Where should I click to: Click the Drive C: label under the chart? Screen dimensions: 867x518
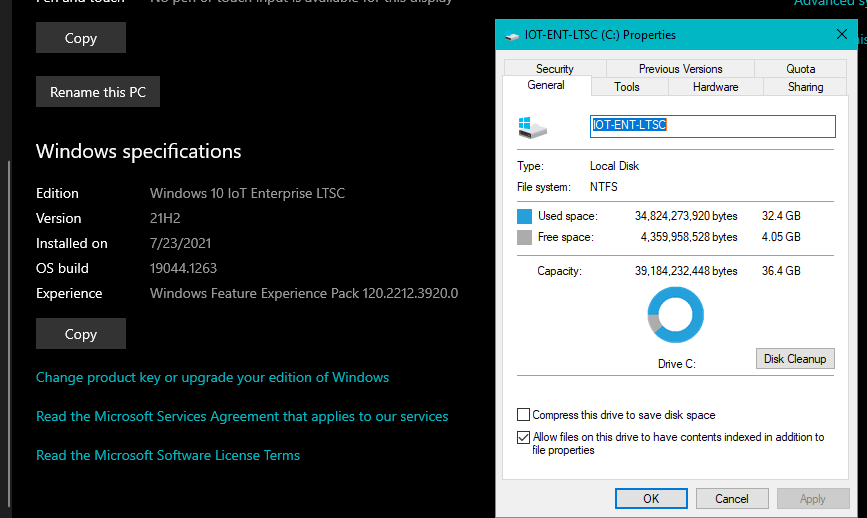(677, 364)
